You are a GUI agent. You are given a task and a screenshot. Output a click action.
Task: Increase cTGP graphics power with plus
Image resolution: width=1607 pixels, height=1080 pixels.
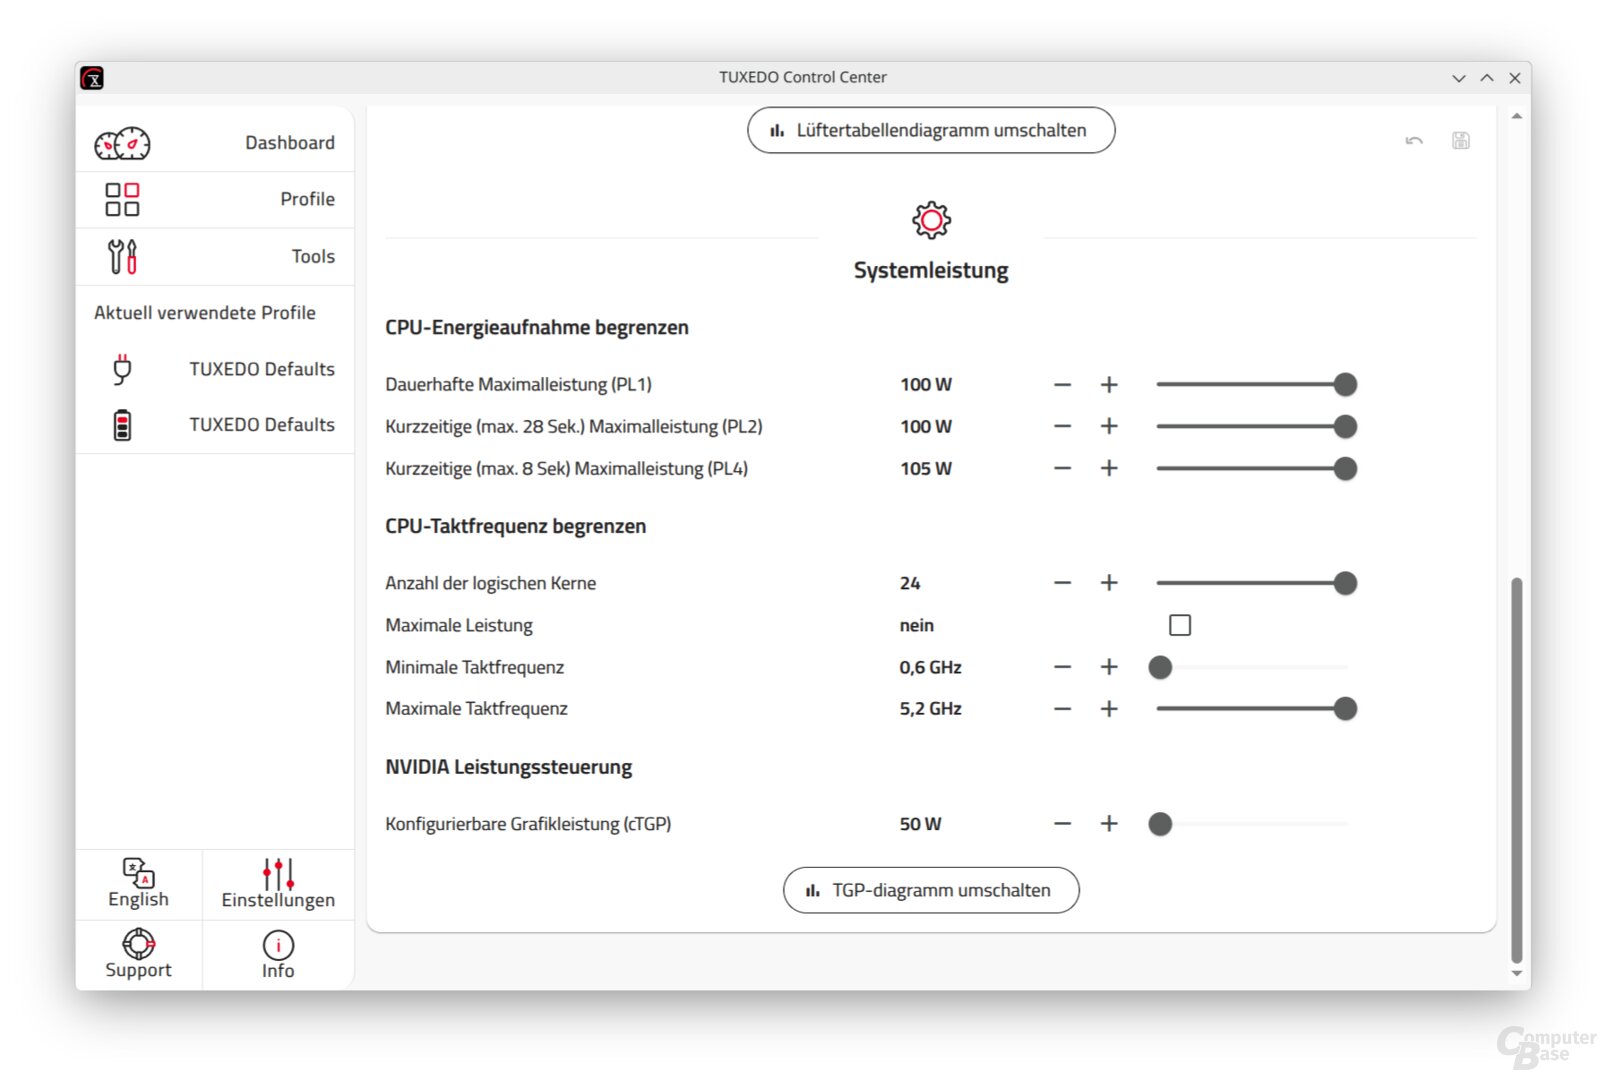(x=1109, y=824)
